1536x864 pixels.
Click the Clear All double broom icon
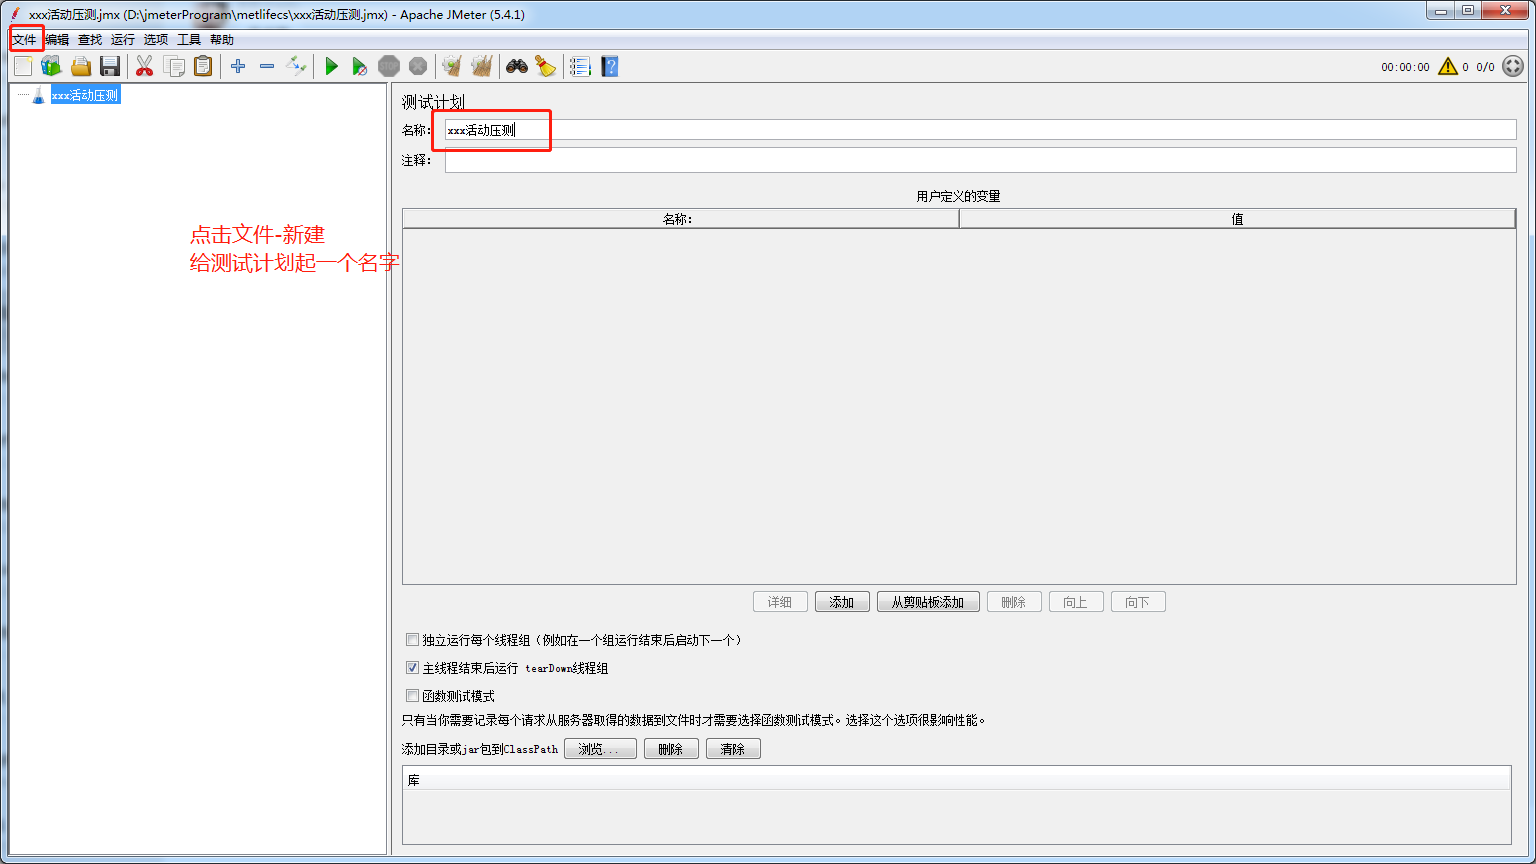[482, 66]
